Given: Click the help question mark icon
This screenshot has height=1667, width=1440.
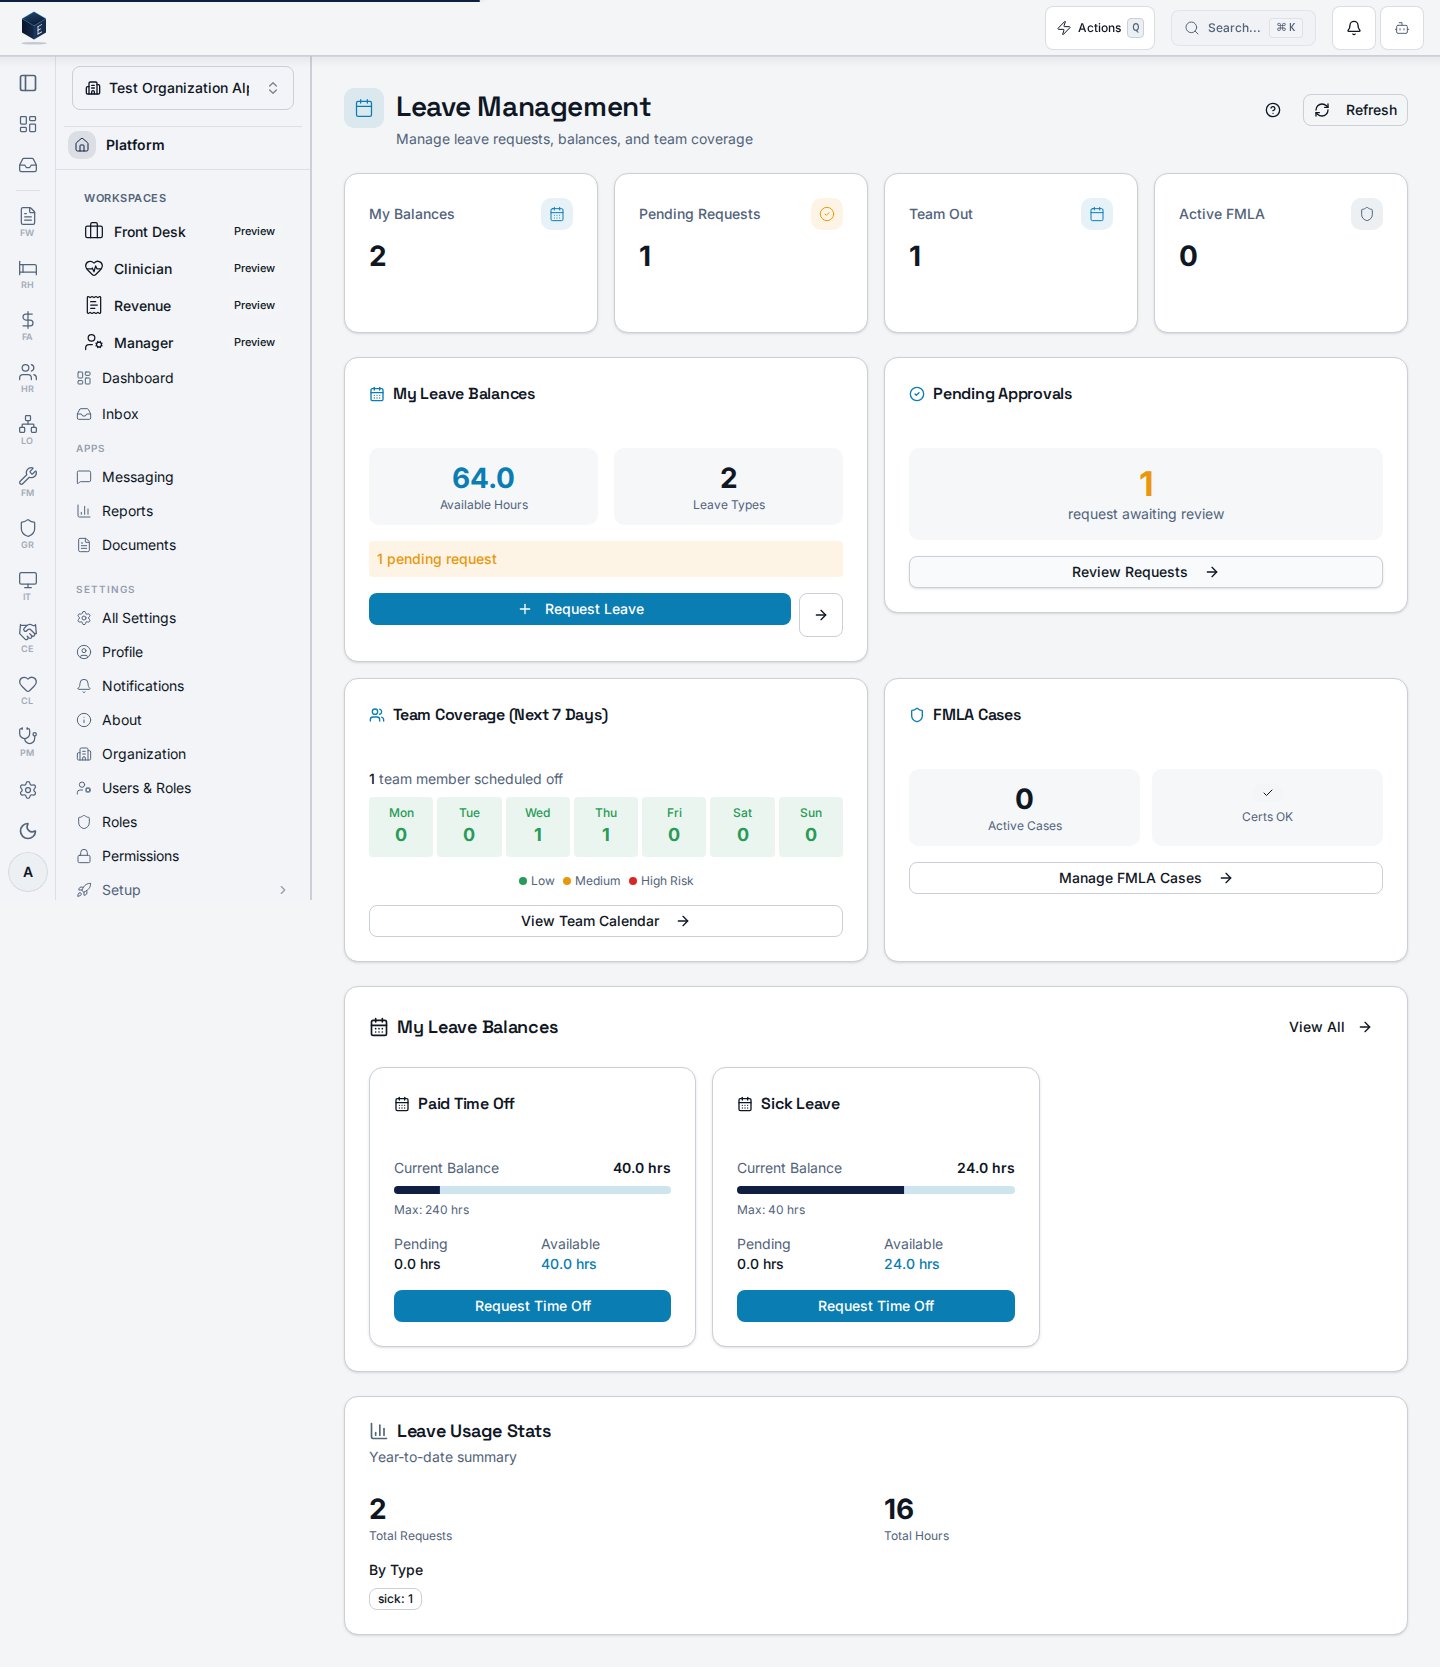Looking at the screenshot, I should tap(1273, 110).
